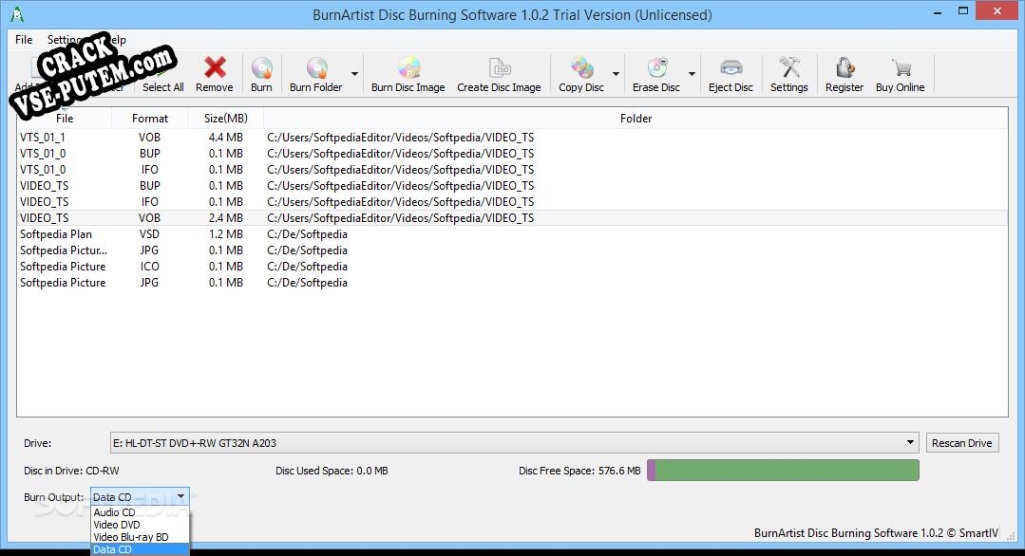The height and width of the screenshot is (556, 1025).
Task: Sort by the Folder column header
Action: point(635,118)
